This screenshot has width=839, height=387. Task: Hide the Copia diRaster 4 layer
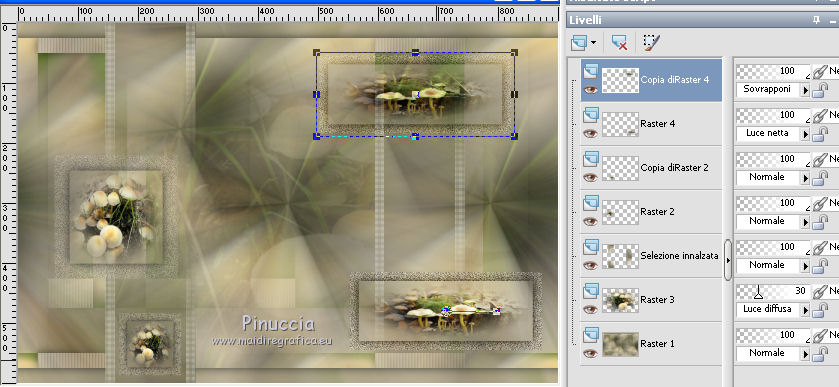(591, 90)
